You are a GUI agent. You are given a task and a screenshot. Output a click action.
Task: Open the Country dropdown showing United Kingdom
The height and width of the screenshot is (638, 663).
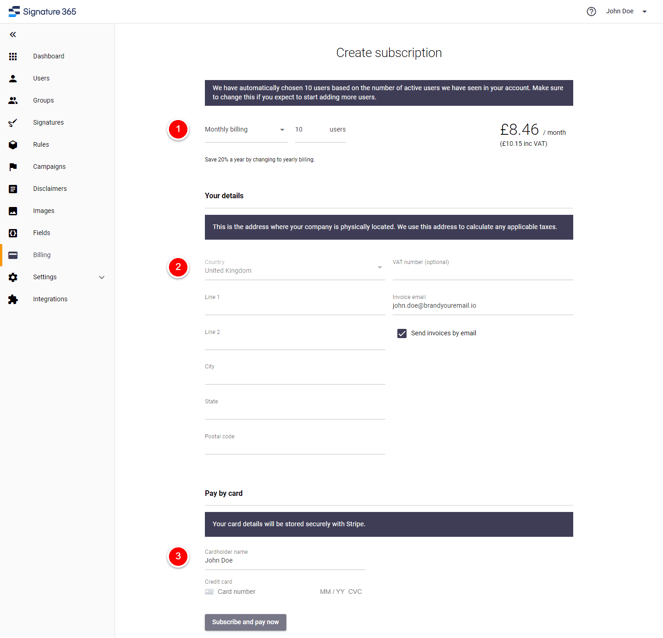(294, 267)
